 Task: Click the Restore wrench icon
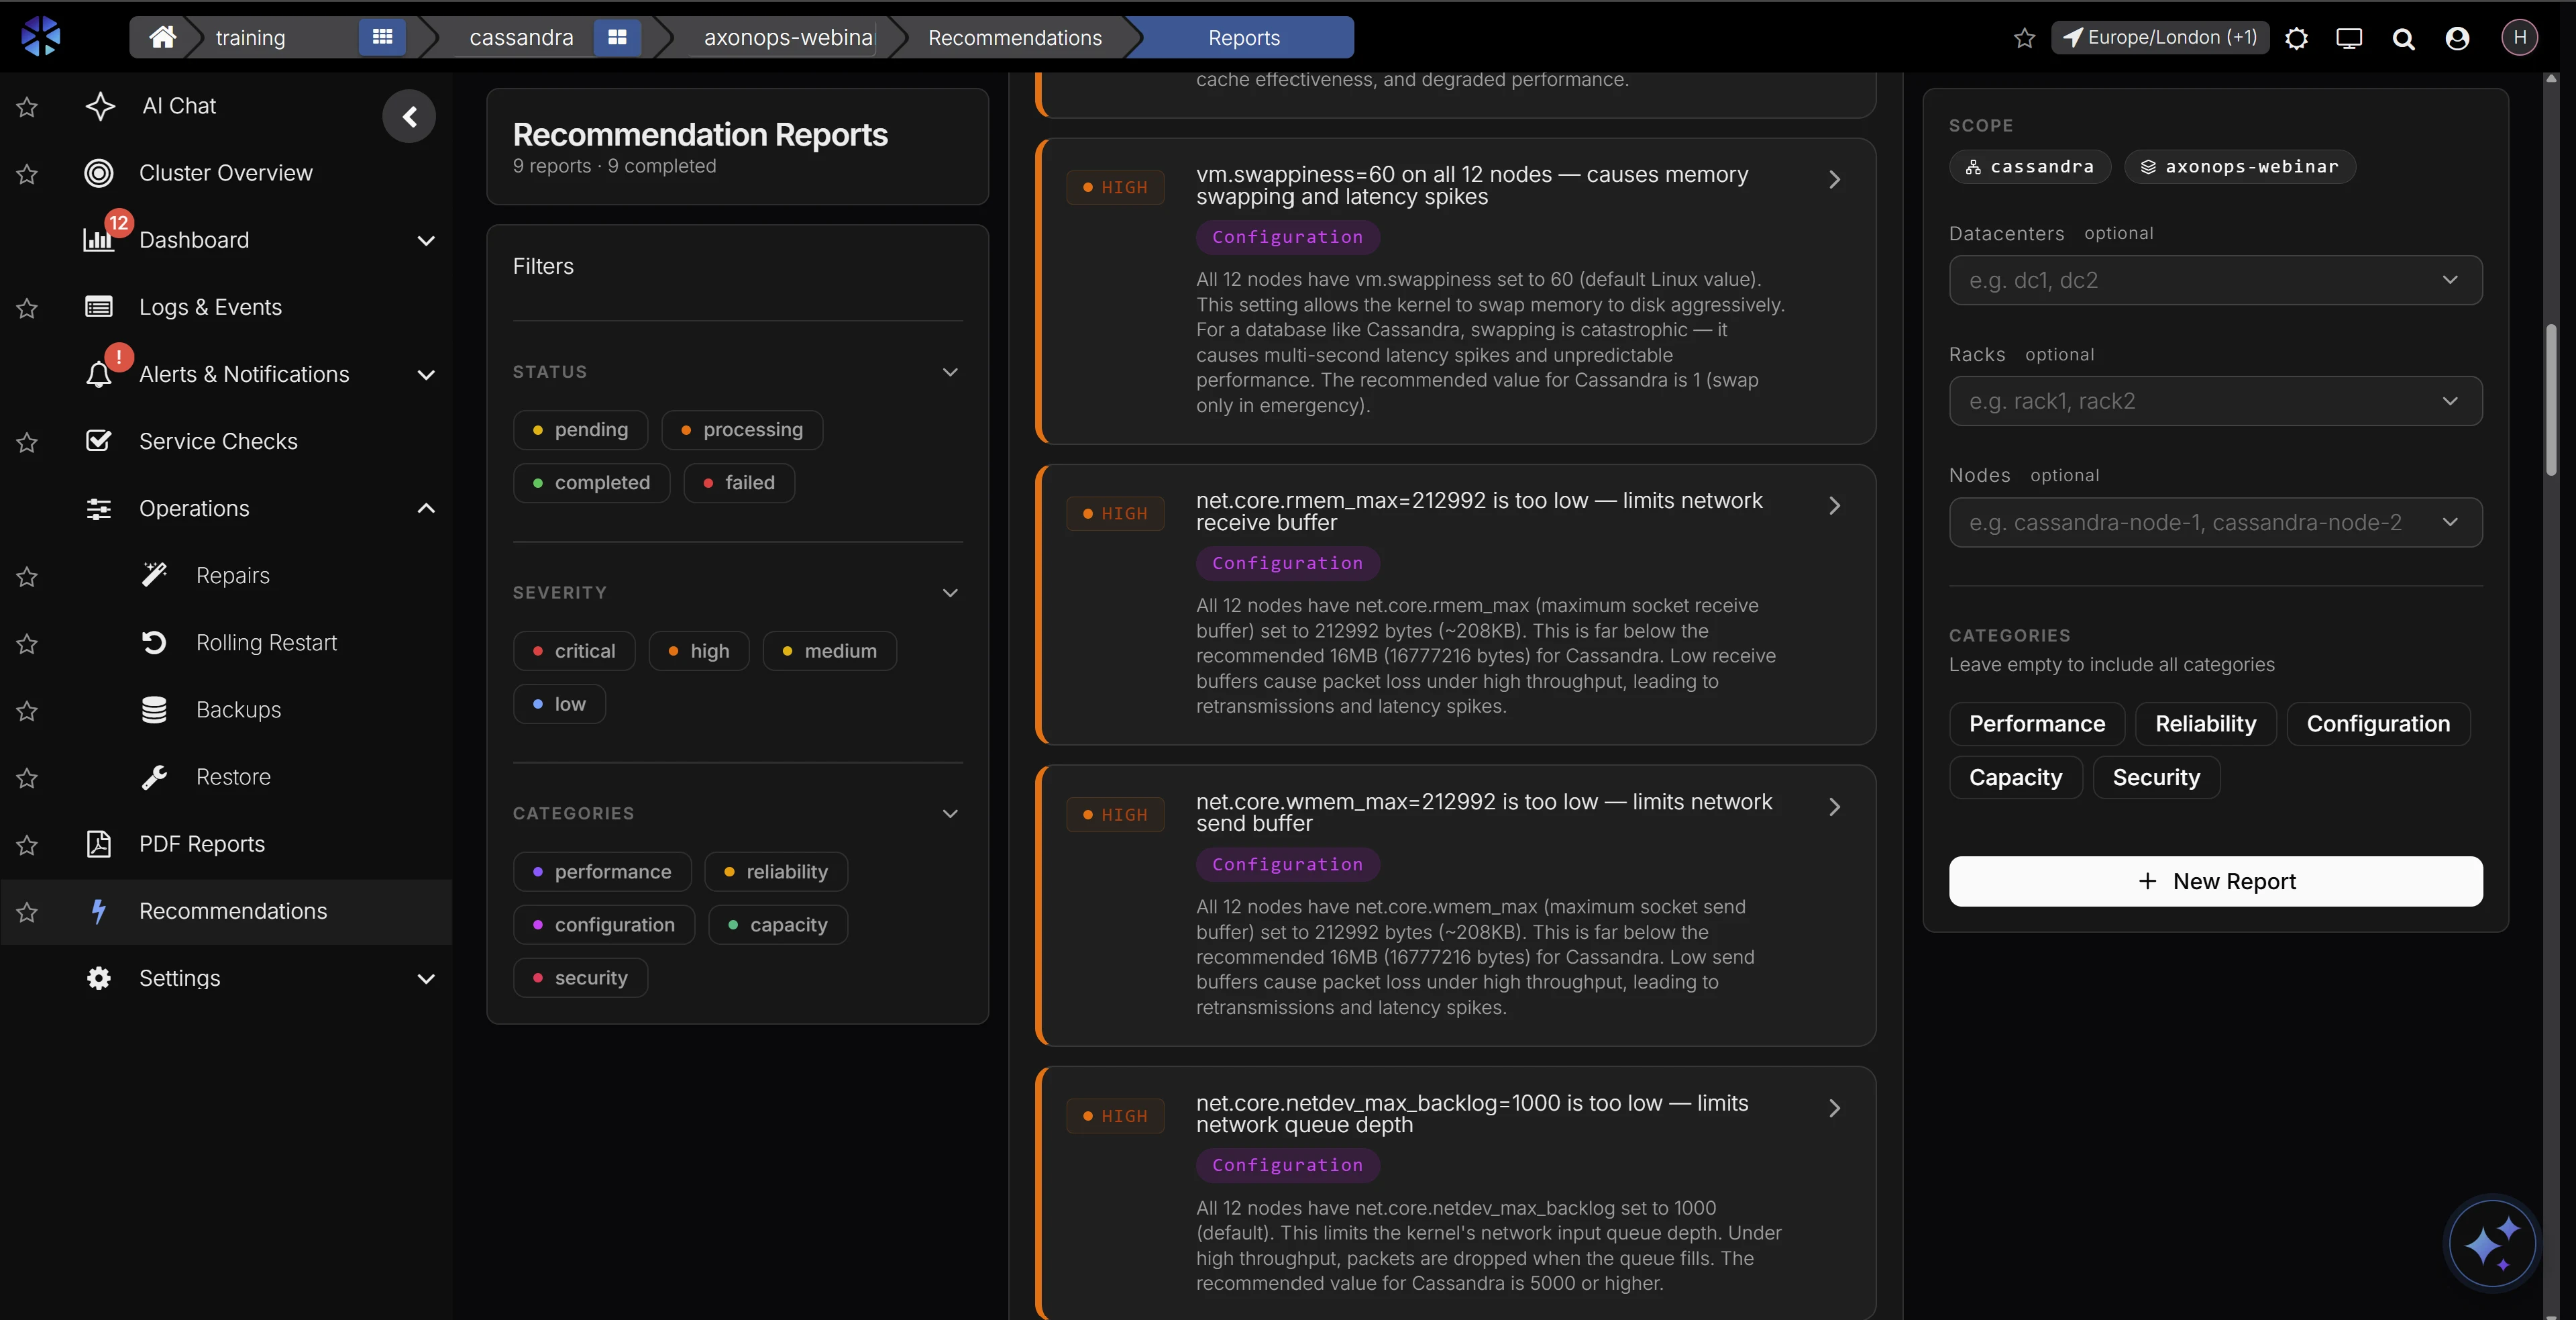tap(154, 777)
